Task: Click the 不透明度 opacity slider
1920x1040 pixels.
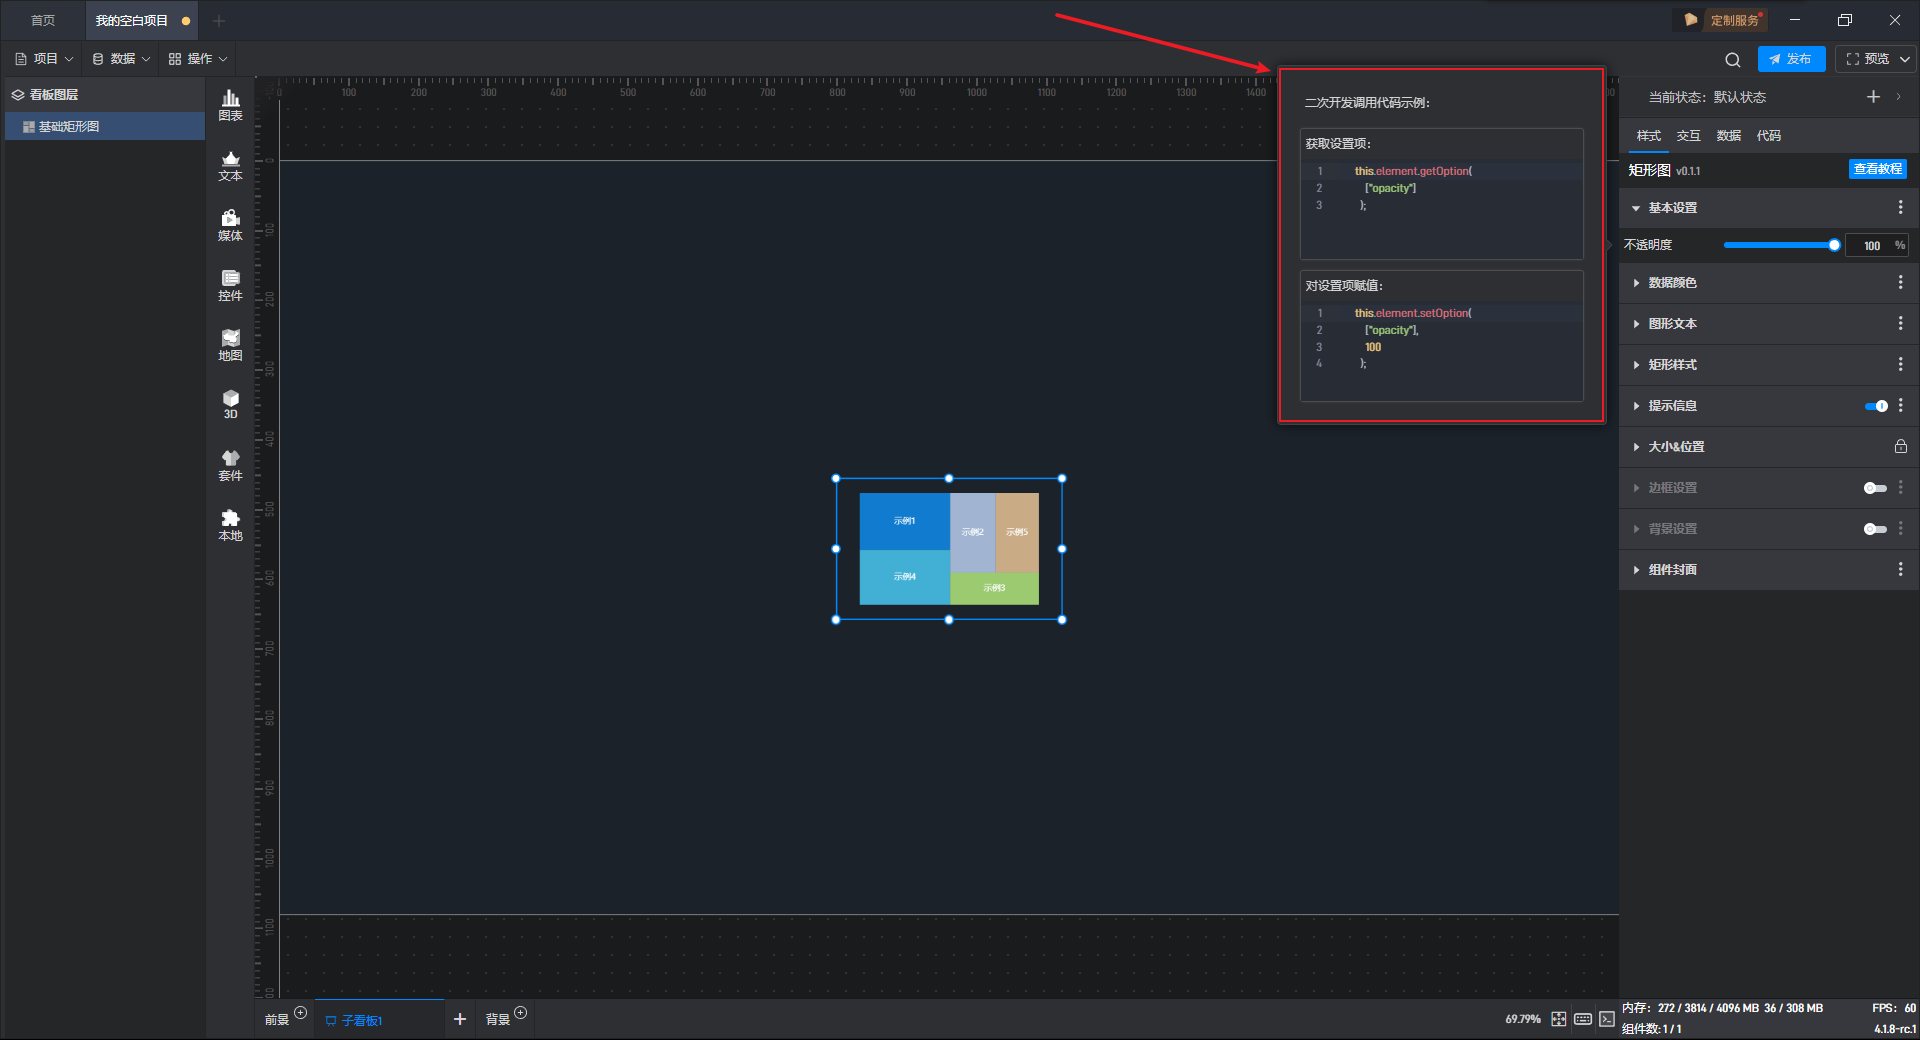Action: [1780, 245]
